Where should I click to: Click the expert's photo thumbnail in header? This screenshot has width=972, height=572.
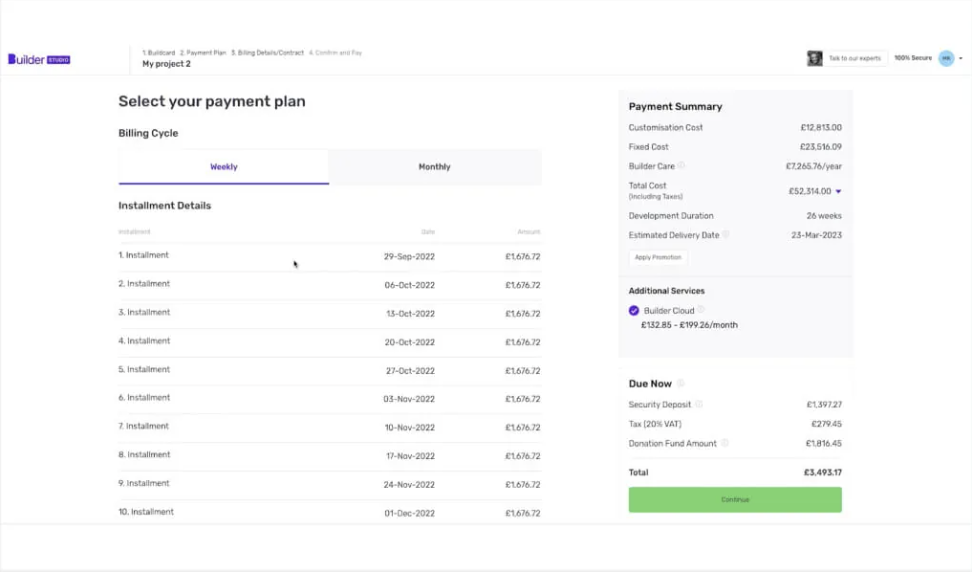tap(815, 58)
